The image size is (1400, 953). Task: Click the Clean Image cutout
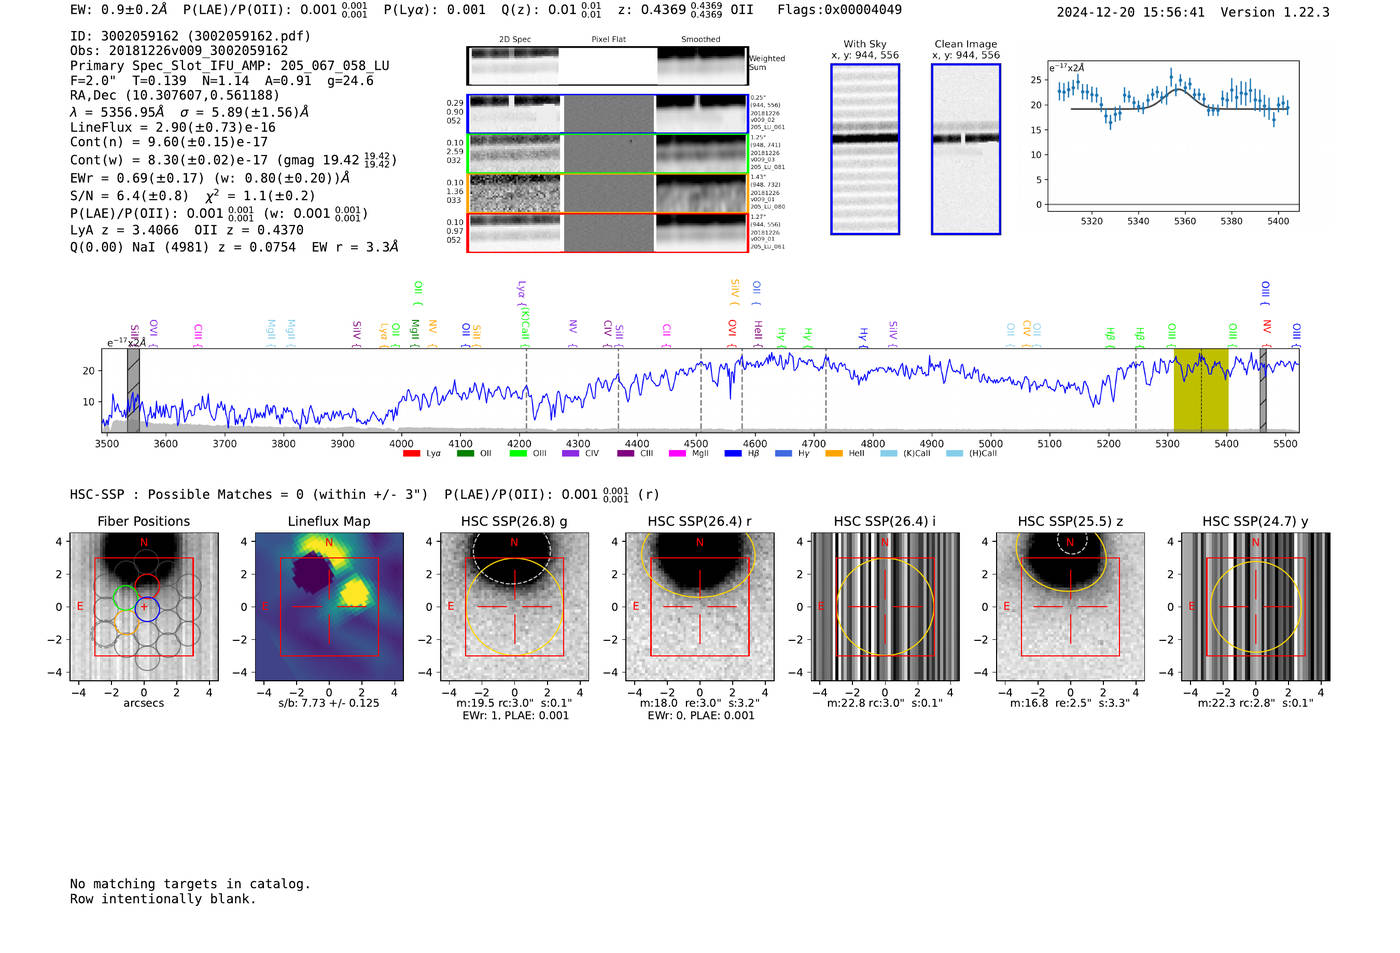(966, 149)
